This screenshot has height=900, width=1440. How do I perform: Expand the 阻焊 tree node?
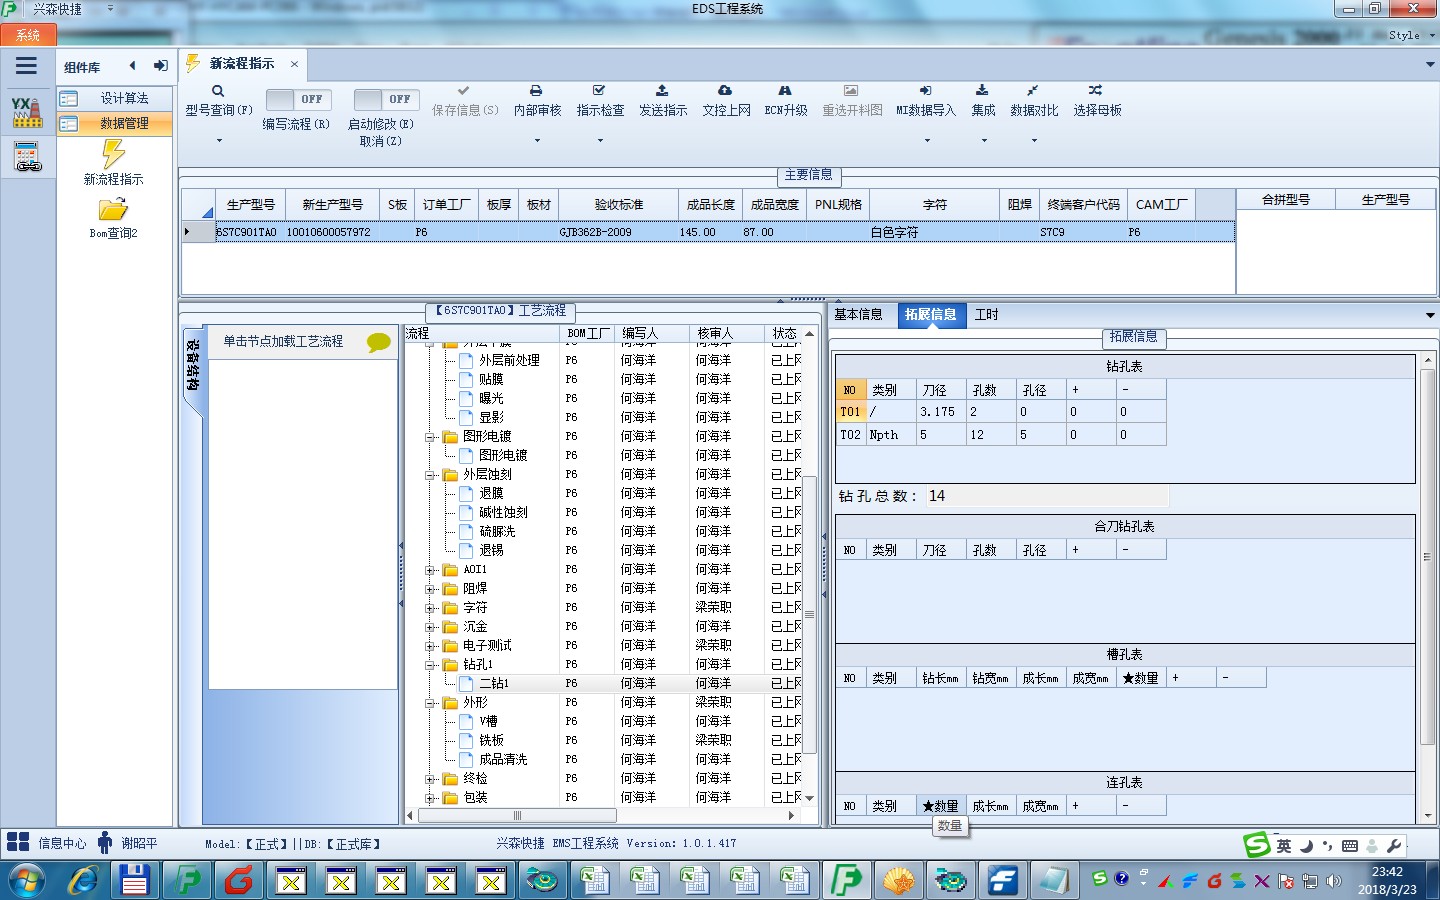431,589
